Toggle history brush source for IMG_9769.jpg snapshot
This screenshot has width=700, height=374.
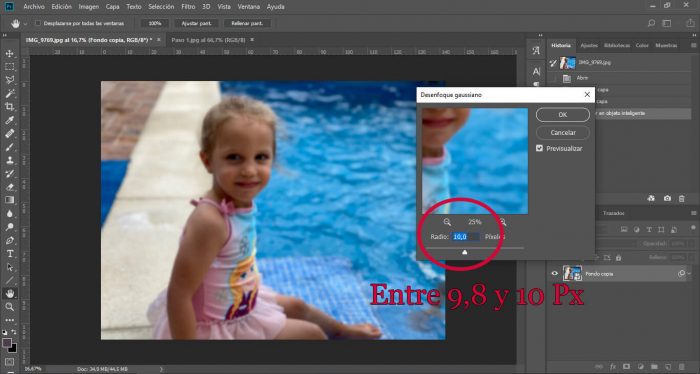[x=554, y=63]
